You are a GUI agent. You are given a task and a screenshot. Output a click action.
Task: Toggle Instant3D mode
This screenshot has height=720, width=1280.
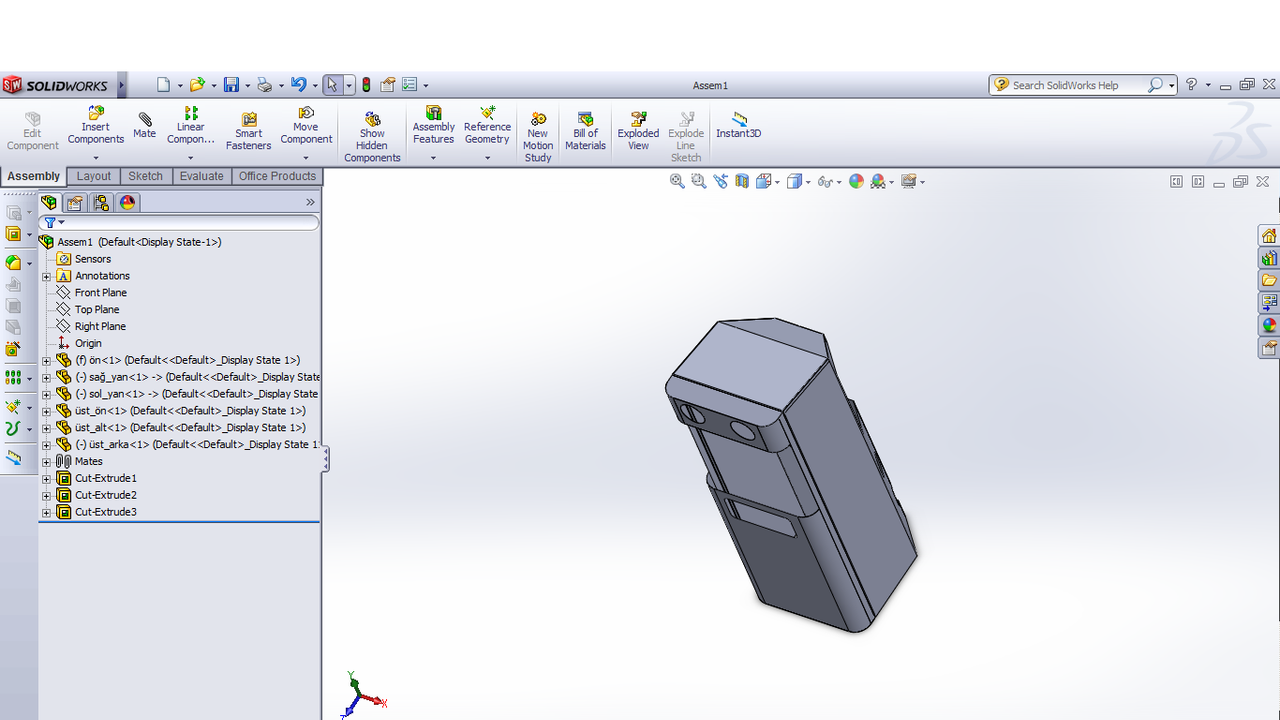point(739,126)
